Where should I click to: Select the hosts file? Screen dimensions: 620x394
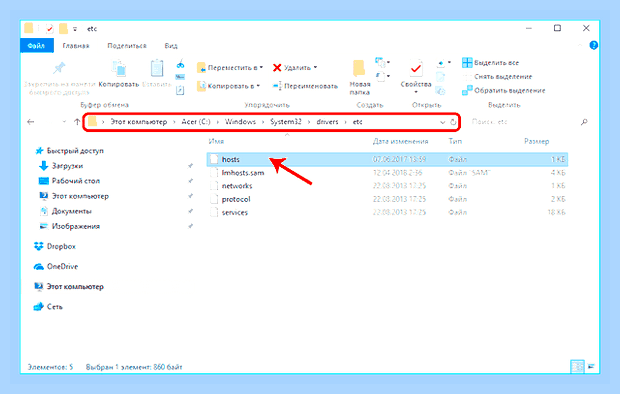[x=388, y=159]
